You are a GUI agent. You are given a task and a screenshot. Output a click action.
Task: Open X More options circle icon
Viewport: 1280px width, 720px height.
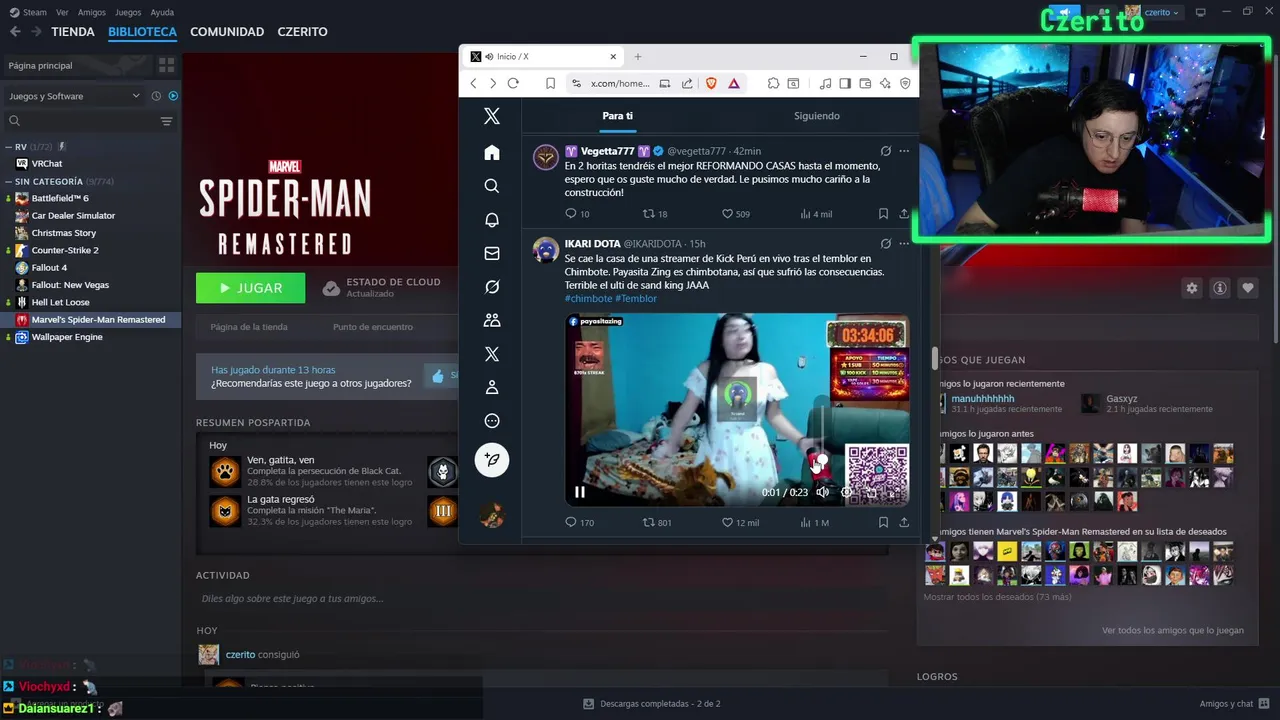click(x=491, y=421)
